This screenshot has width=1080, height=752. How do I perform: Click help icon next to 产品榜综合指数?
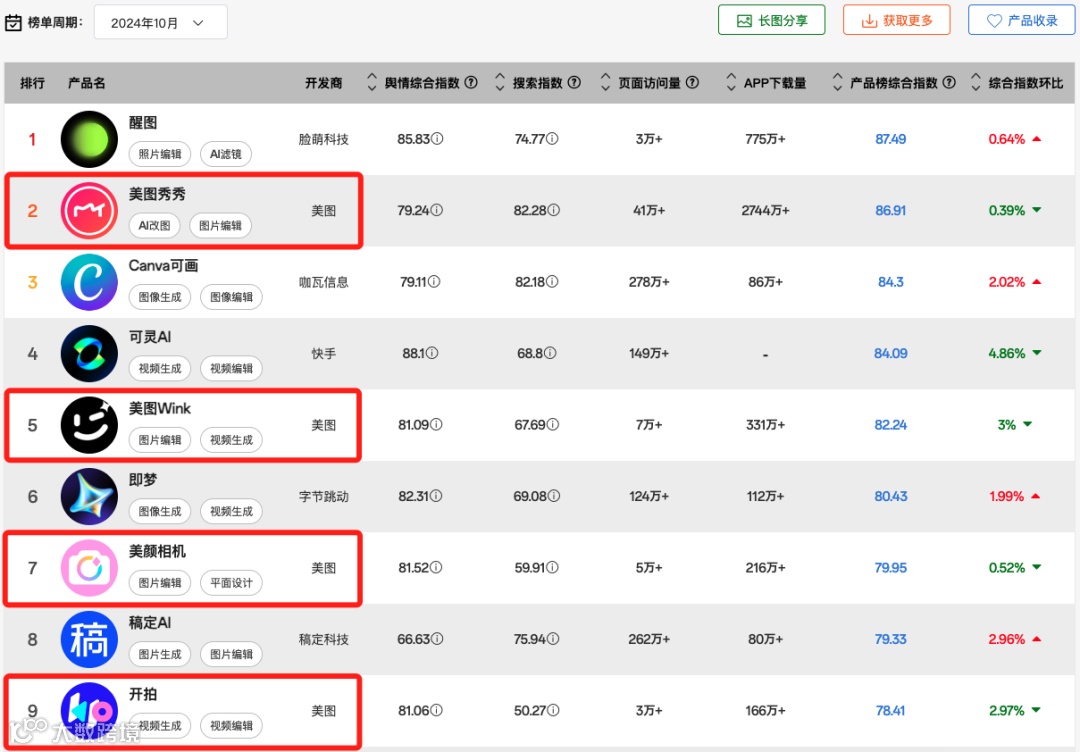point(949,83)
